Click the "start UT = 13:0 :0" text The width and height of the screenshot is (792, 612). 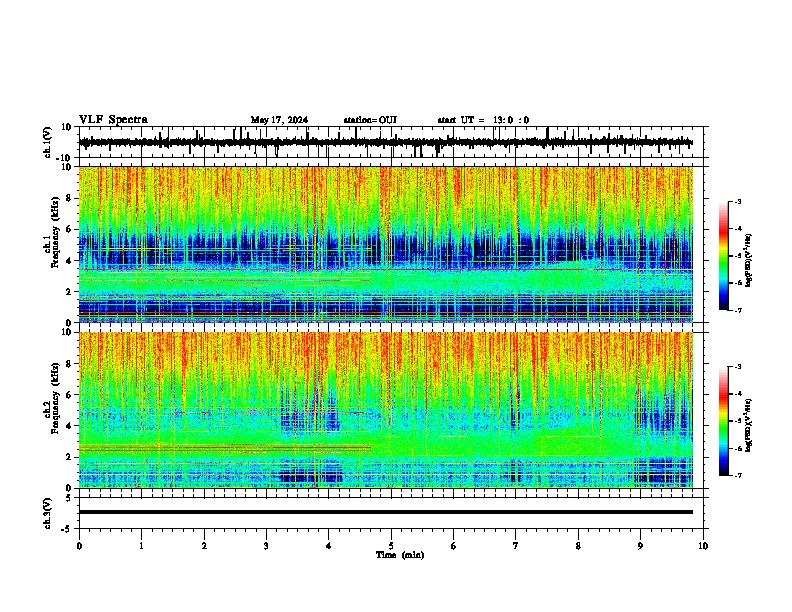click(x=483, y=120)
